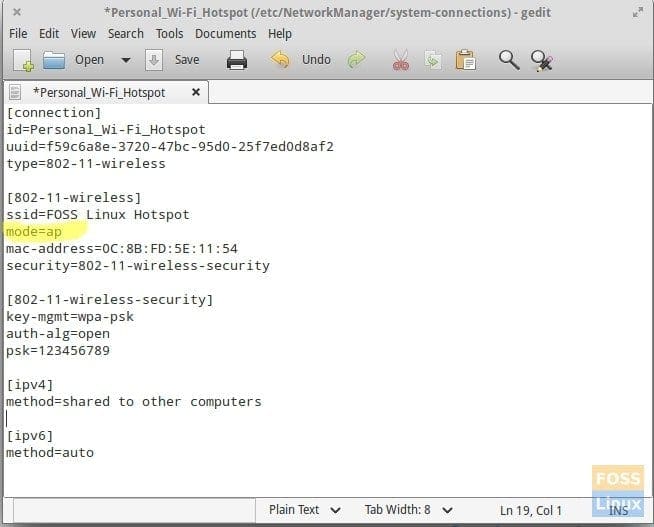Open the Edit menu
This screenshot has height=527, width=654.
pyautogui.click(x=49, y=33)
